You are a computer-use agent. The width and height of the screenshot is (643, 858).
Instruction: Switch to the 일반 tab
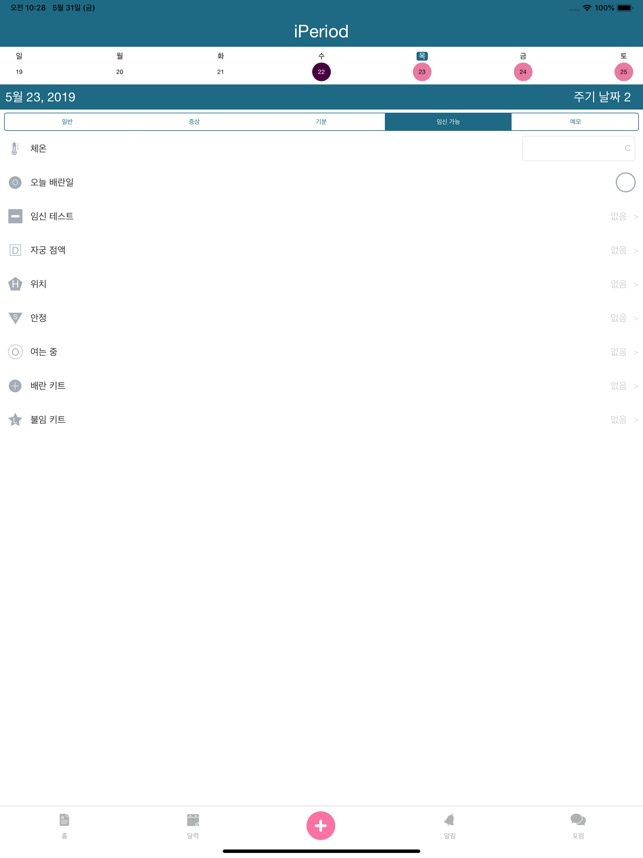68,122
